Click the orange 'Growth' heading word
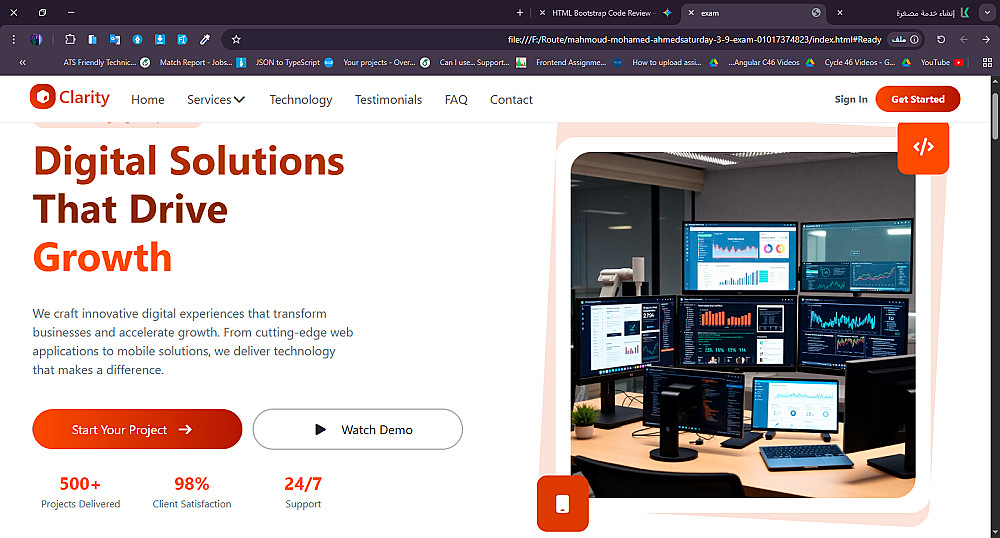Screen dimensions: 1000x538 pyautogui.click(x=103, y=258)
